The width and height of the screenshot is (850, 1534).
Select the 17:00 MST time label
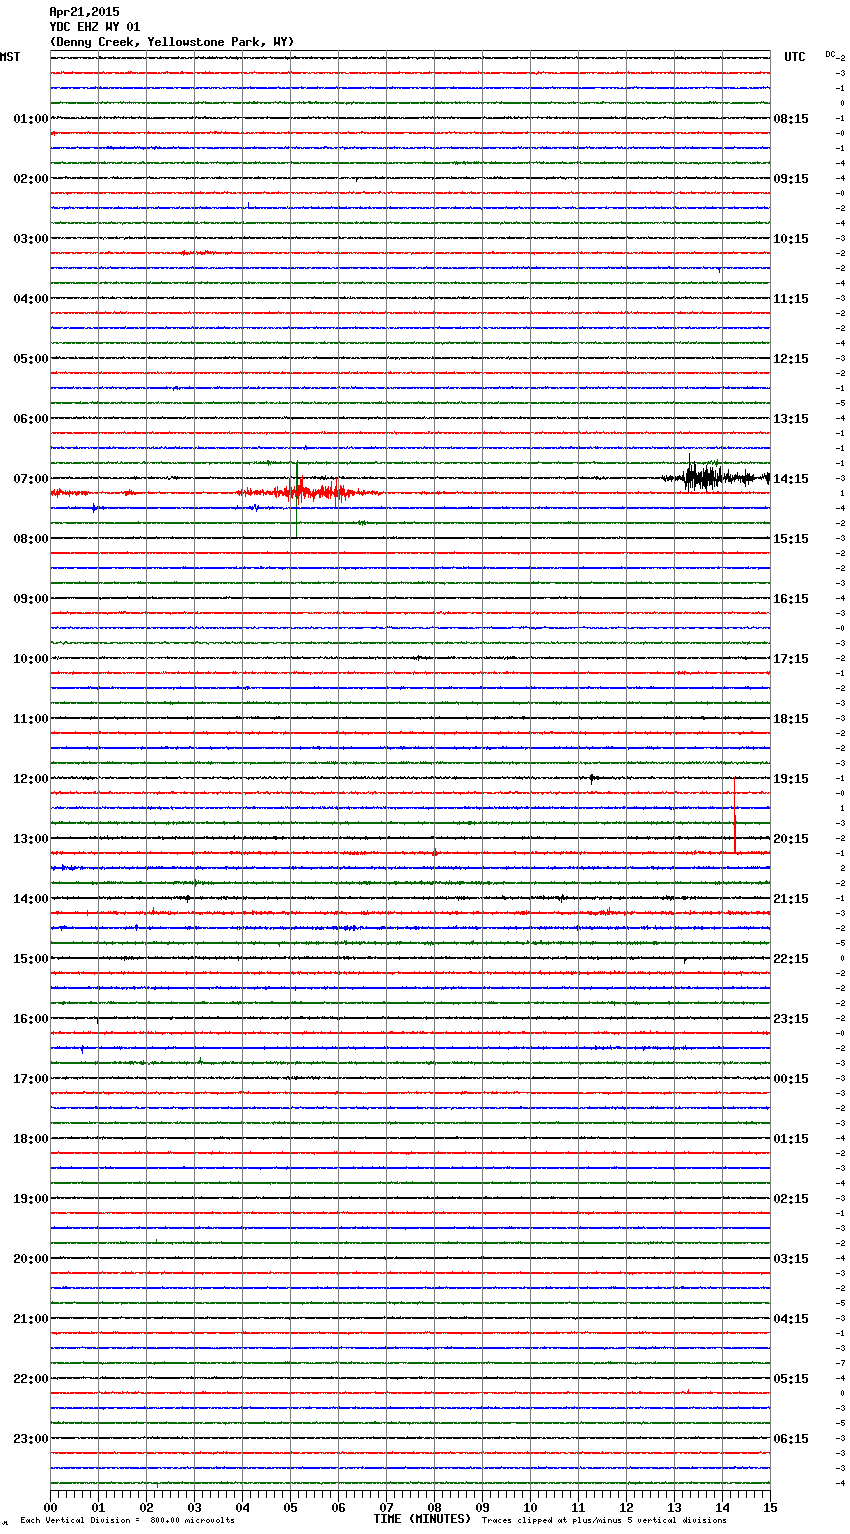tap(31, 1079)
